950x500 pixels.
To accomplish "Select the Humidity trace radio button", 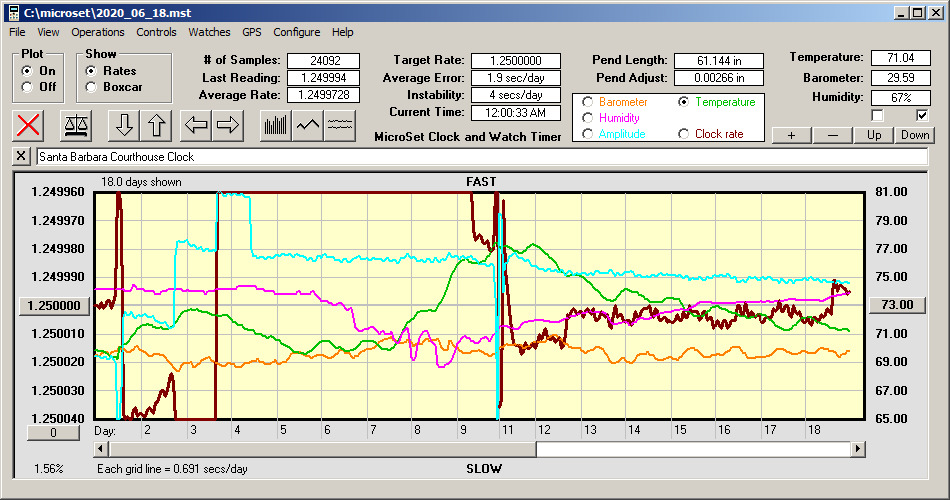I will (587, 118).
